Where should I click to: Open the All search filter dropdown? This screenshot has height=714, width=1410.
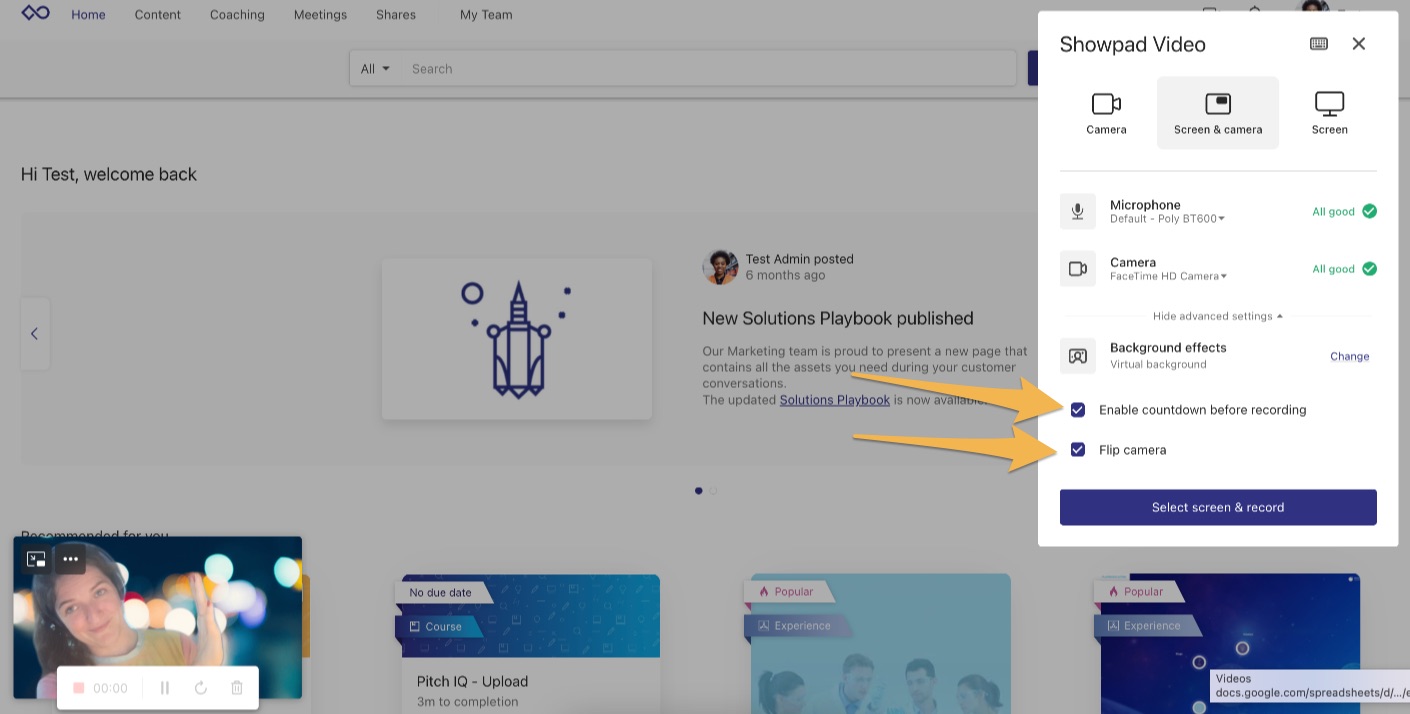pyautogui.click(x=375, y=69)
